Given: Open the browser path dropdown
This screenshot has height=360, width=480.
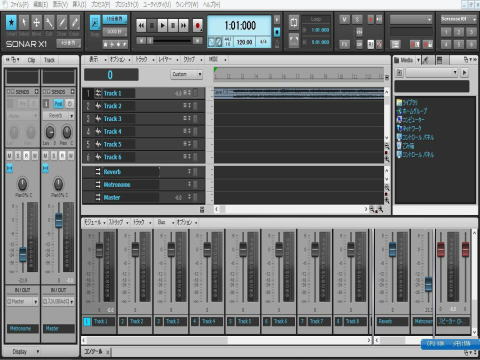Looking at the screenshot, I should [x=432, y=72].
